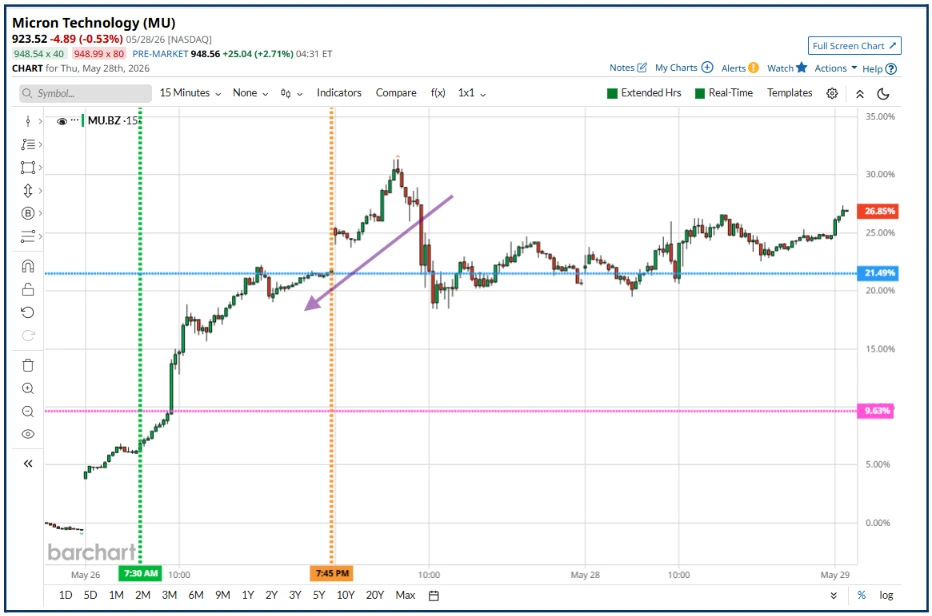Open the None dropdown
The height and width of the screenshot is (616, 932).
tap(250, 93)
